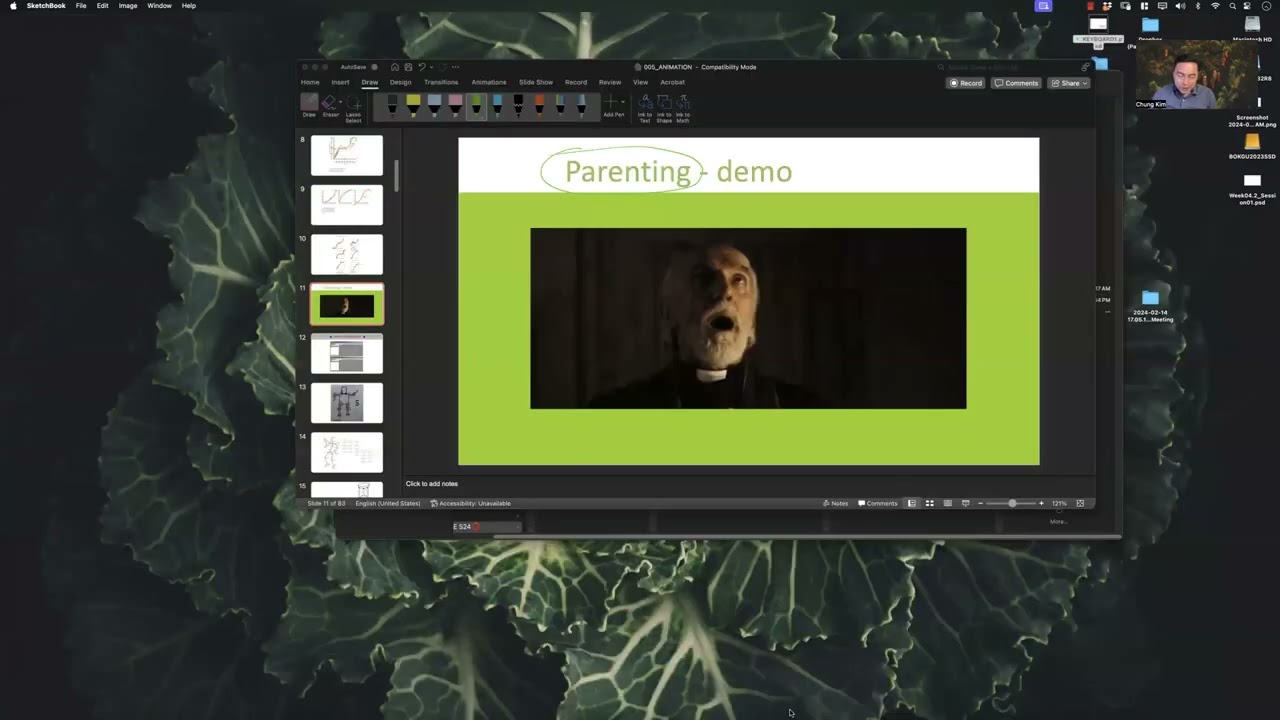Screen dimensions: 1280x720
Task: Select slide 13 thumbnail
Action: click(347, 403)
